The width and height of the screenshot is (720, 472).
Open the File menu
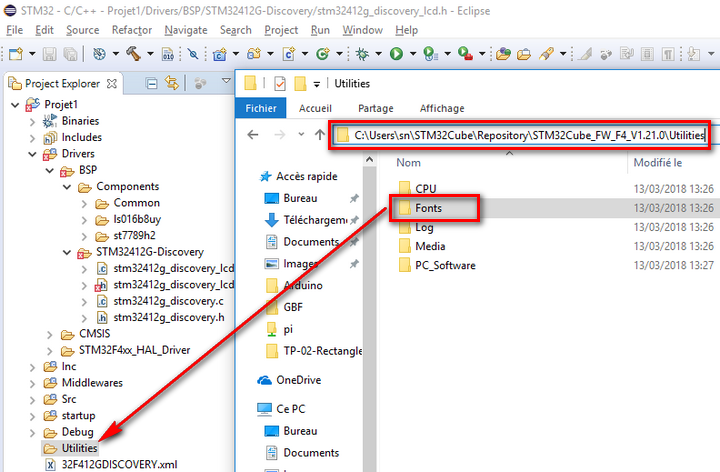point(14,30)
